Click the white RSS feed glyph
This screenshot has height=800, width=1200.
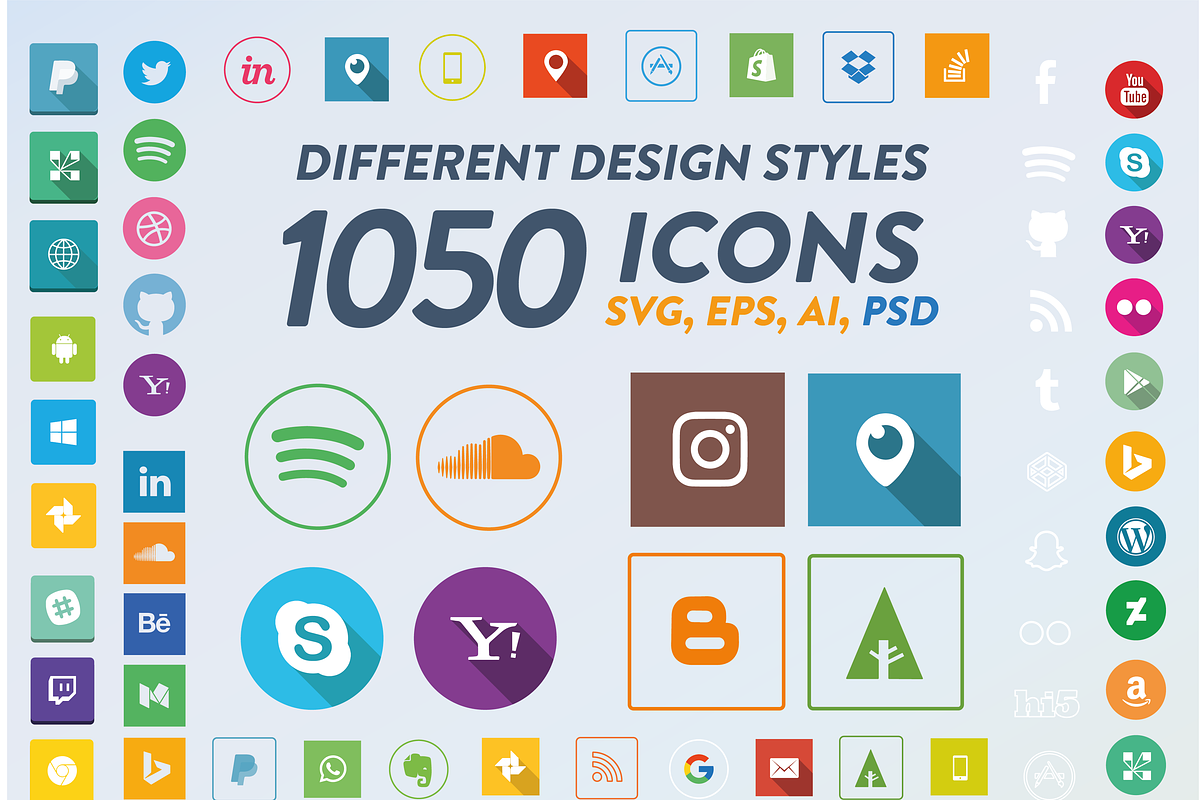point(1050,310)
